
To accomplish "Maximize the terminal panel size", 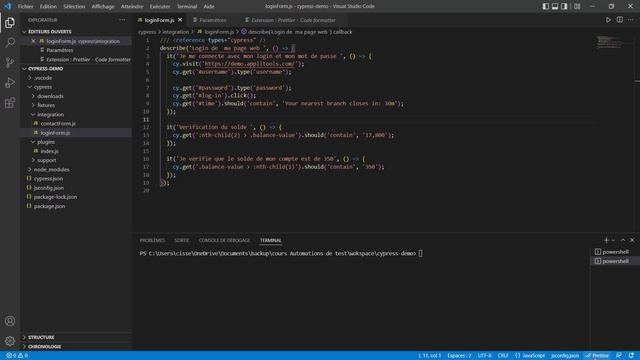I will coord(623,240).
